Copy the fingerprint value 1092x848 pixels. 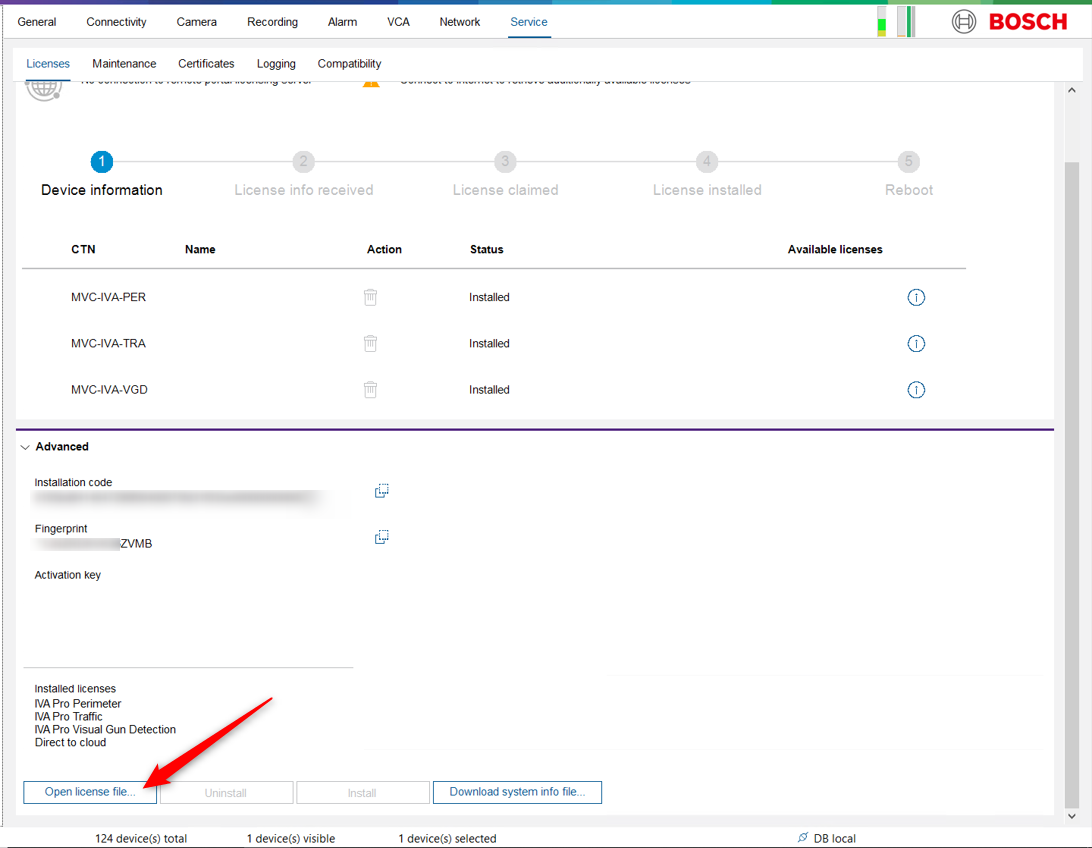[x=381, y=537]
